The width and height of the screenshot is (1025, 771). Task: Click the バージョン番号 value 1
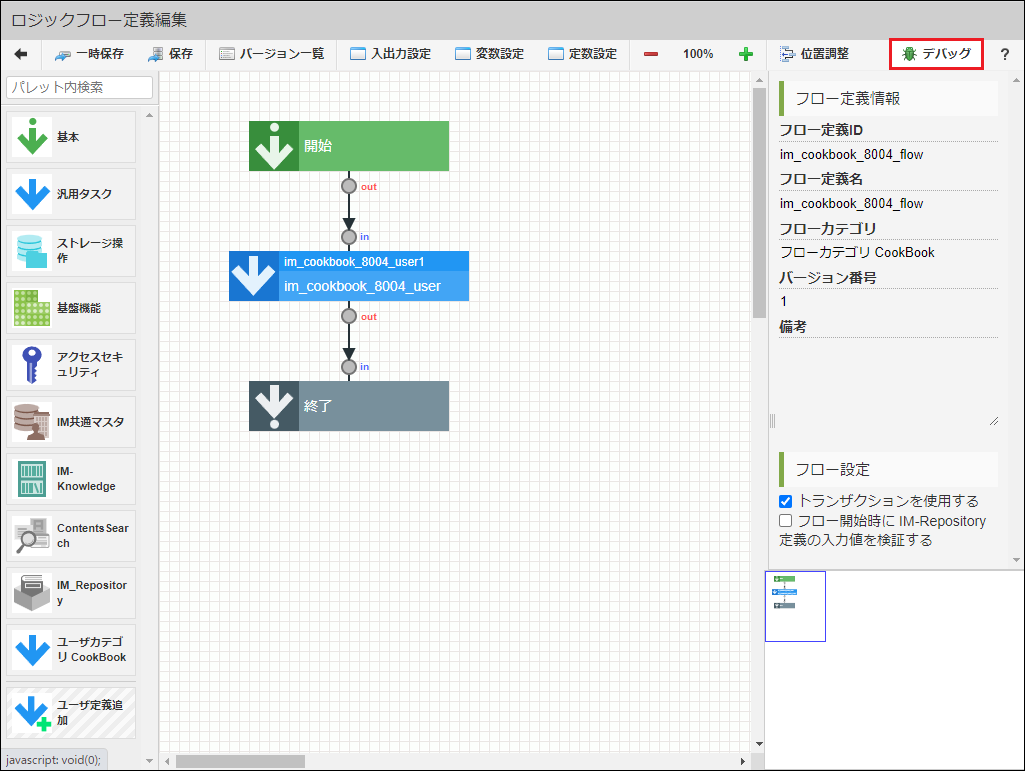coord(784,301)
